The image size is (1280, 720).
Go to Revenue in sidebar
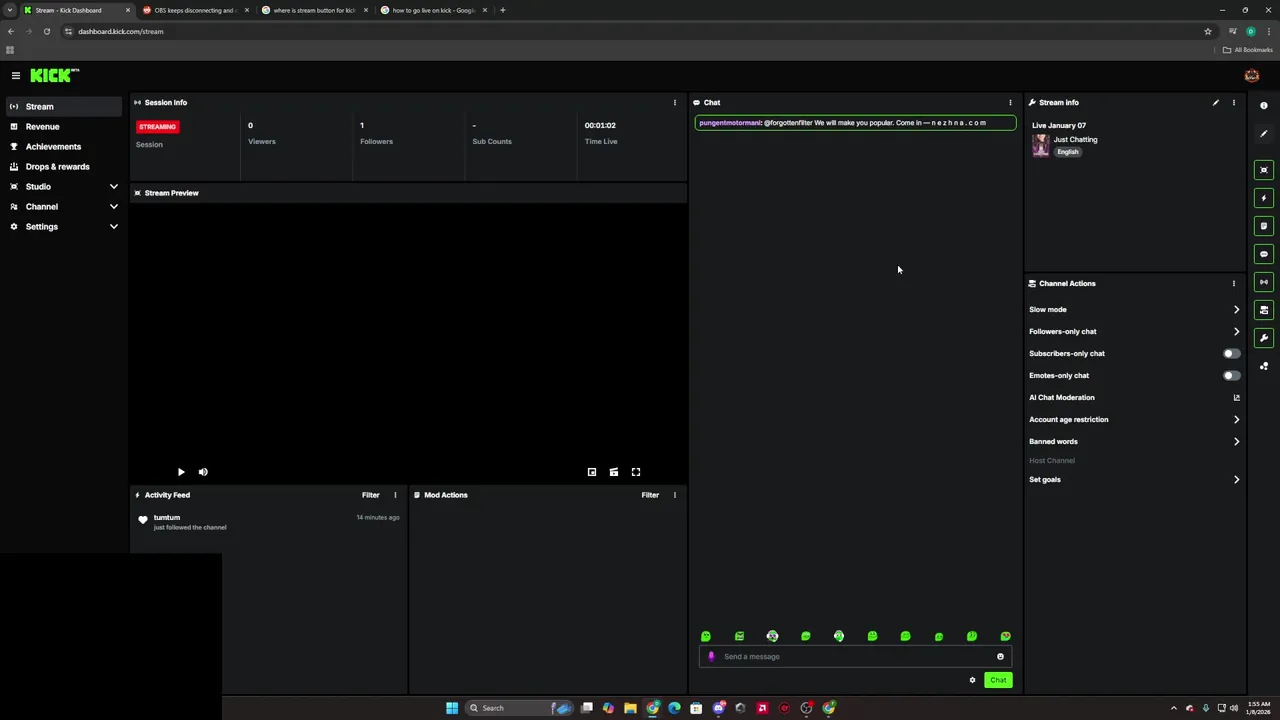(64, 127)
